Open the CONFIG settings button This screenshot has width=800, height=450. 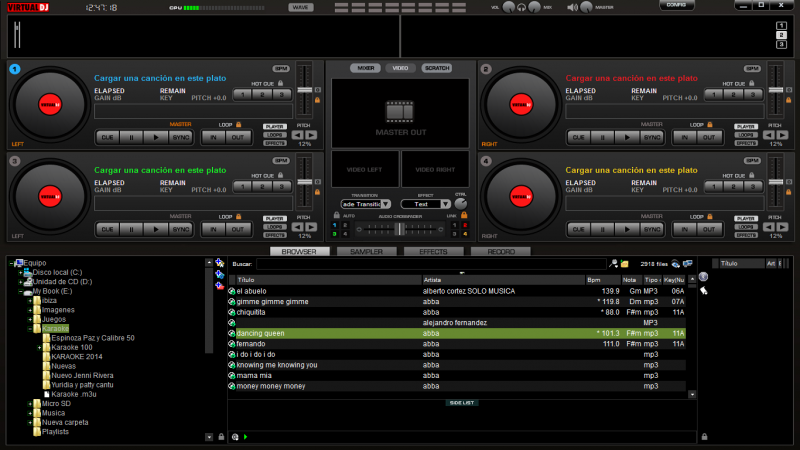click(677, 5)
